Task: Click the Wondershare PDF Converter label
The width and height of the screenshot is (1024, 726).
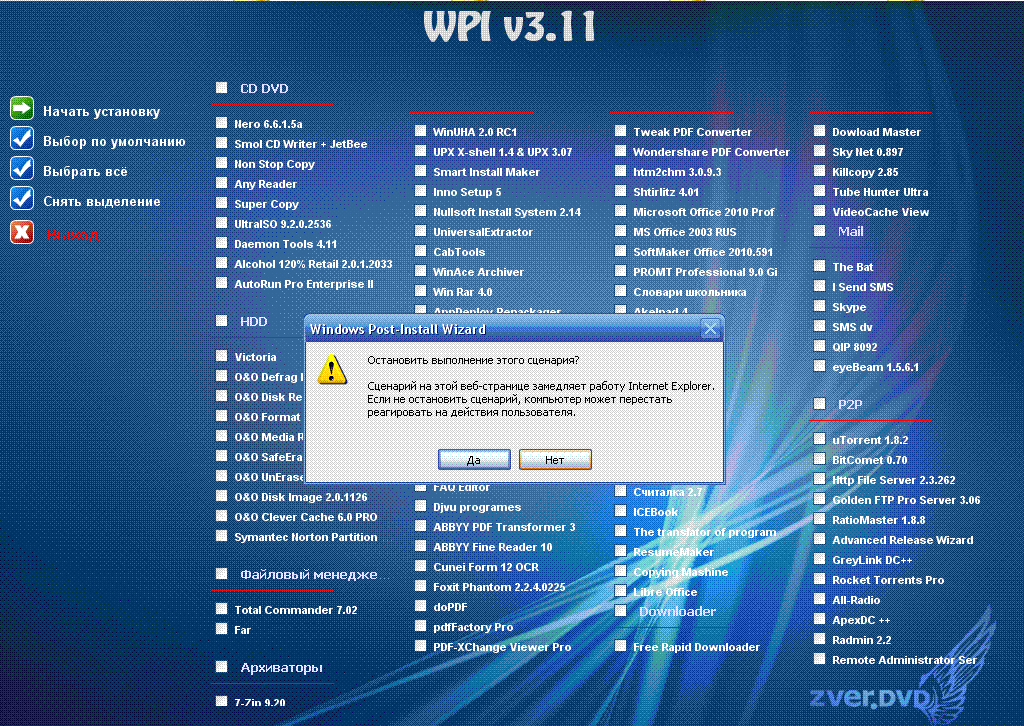Action: [x=711, y=152]
